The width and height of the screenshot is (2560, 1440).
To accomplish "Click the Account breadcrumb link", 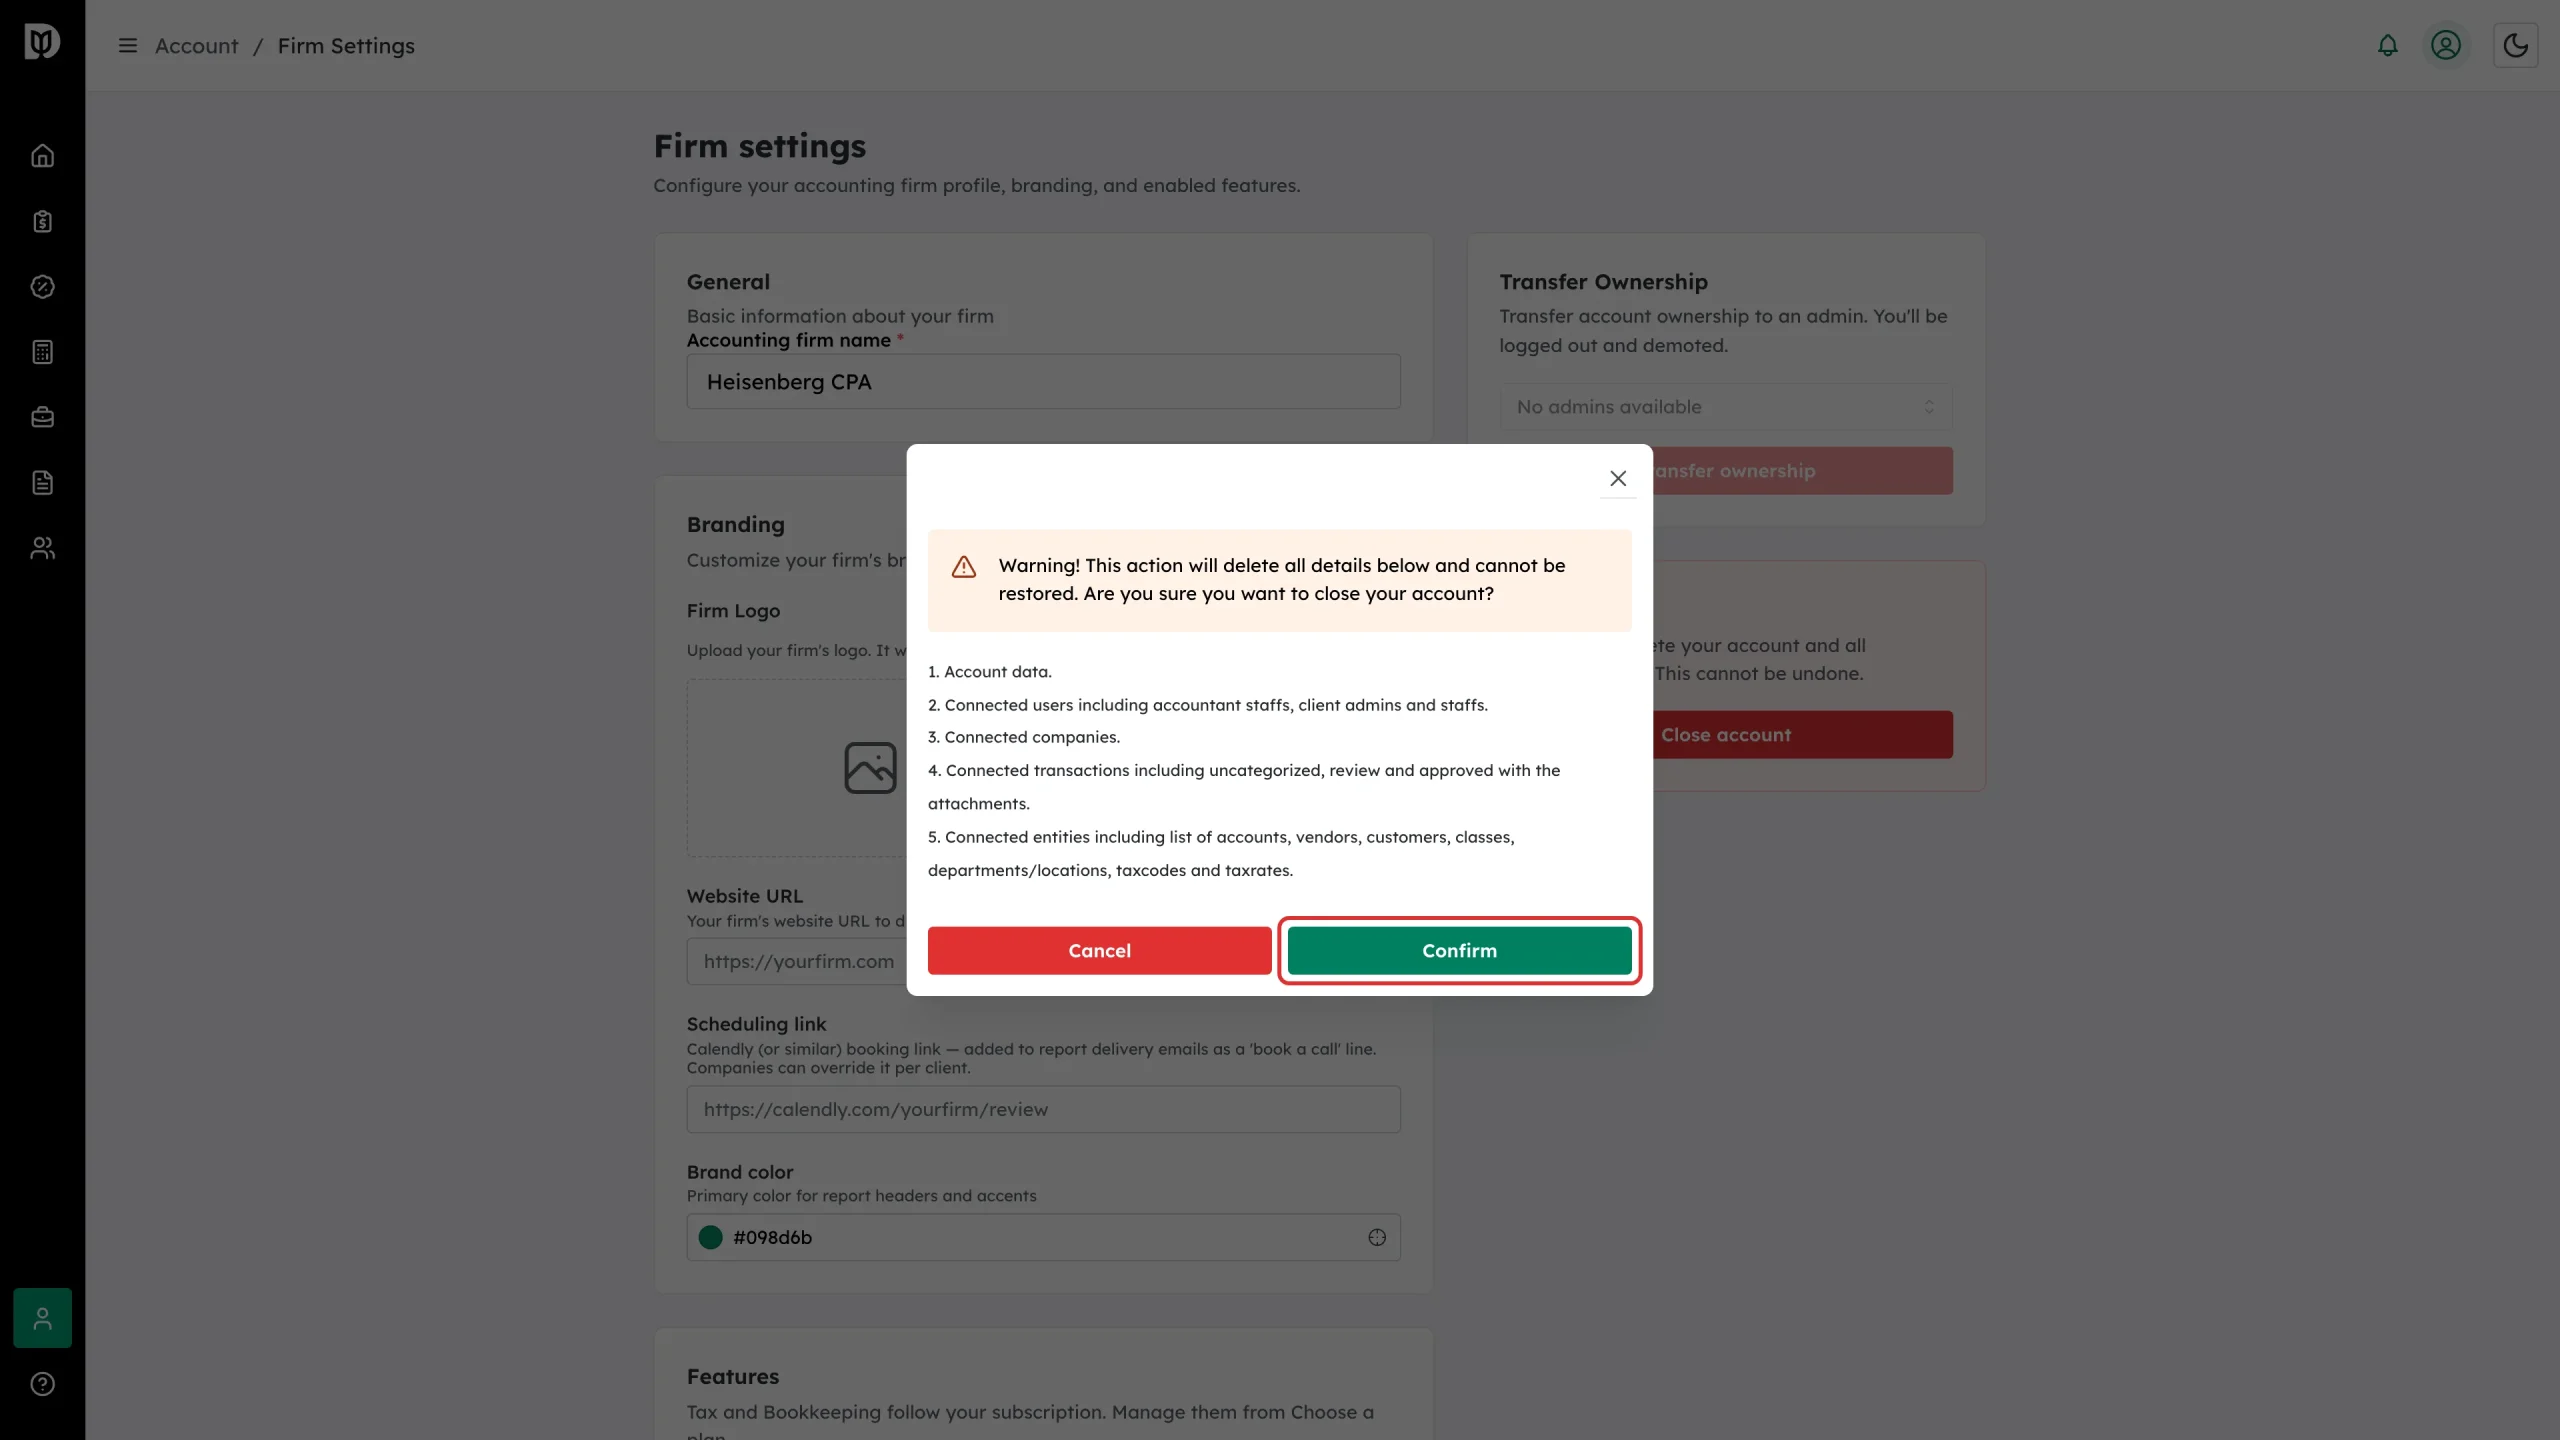I will (x=196, y=46).
